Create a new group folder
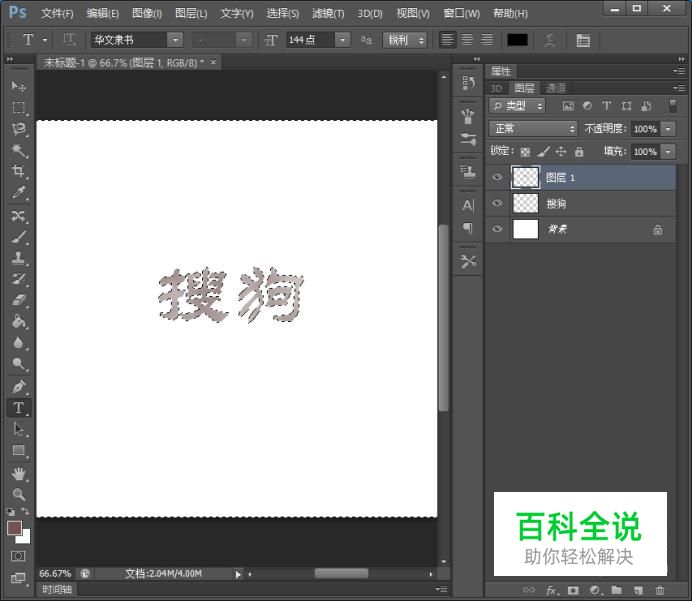The image size is (692, 601). (x=617, y=590)
